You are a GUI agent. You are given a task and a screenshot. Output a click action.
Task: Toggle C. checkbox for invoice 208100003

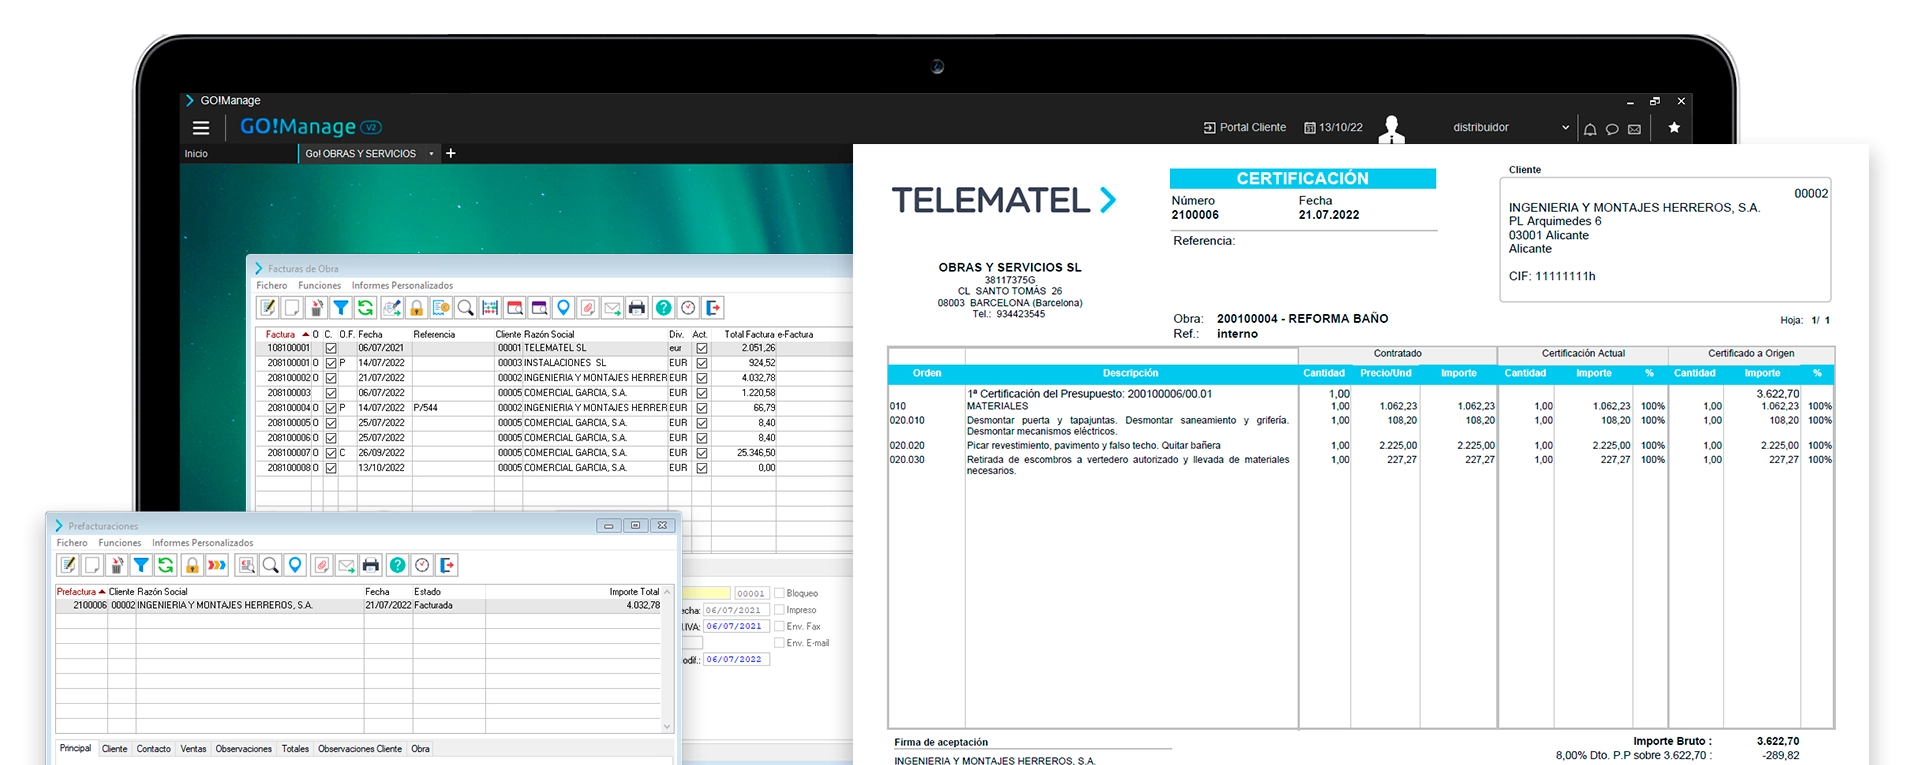tap(331, 393)
